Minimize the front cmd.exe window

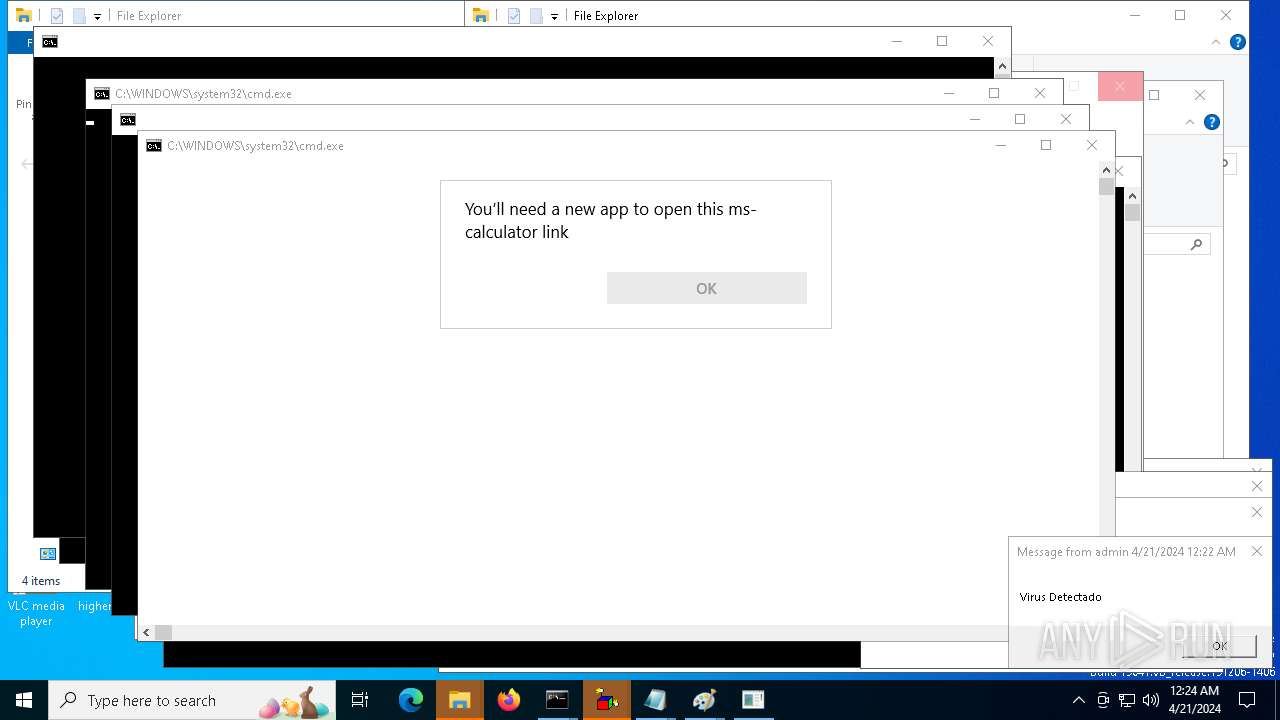point(1000,145)
